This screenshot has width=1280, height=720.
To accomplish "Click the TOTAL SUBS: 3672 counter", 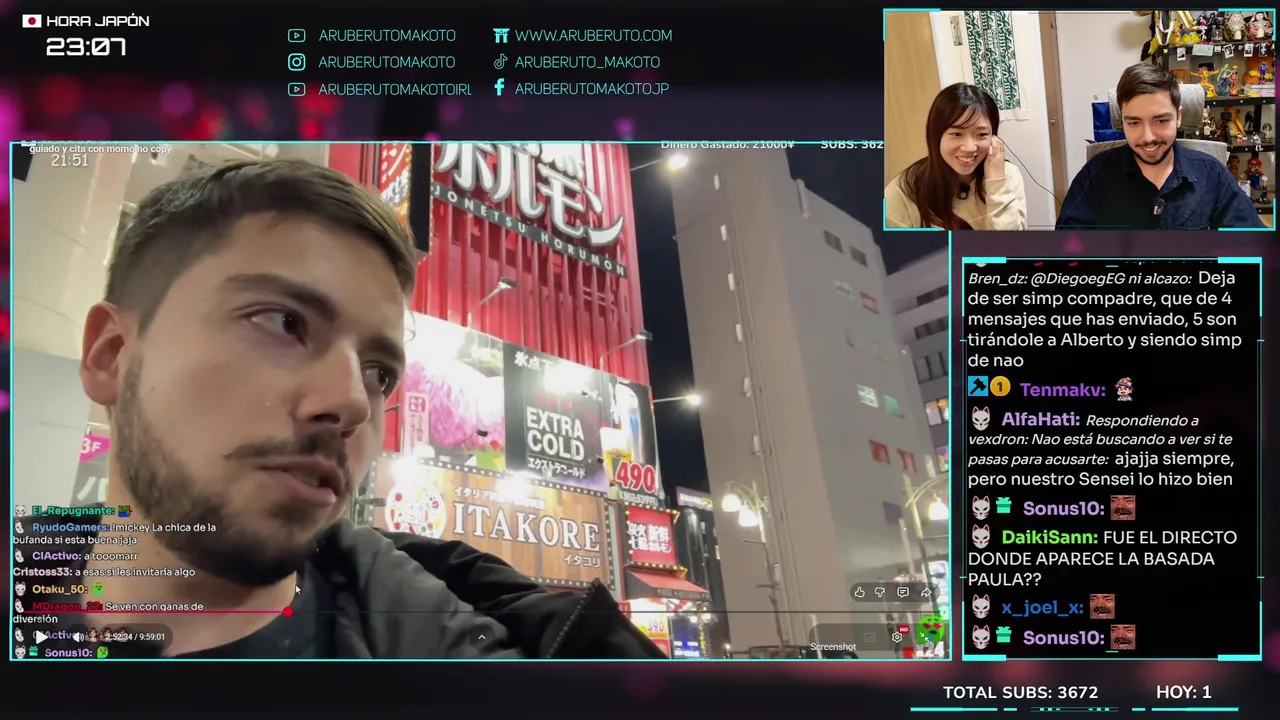I will (1020, 692).
